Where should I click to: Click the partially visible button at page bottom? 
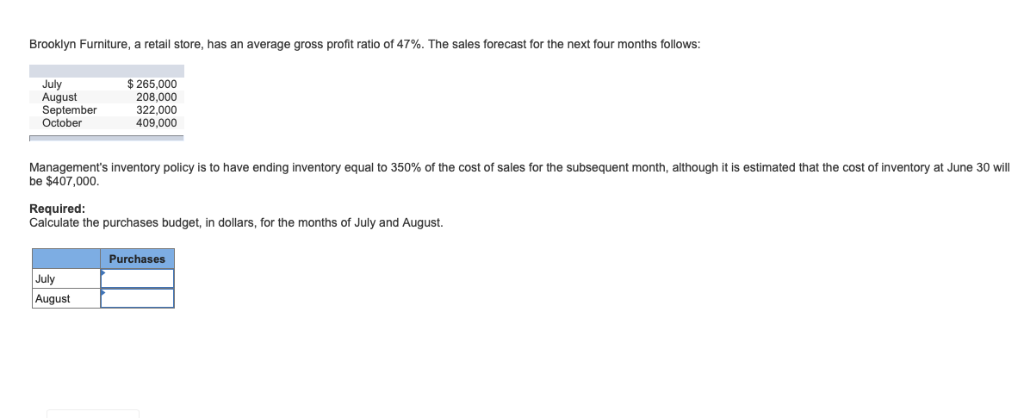[x=93, y=413]
